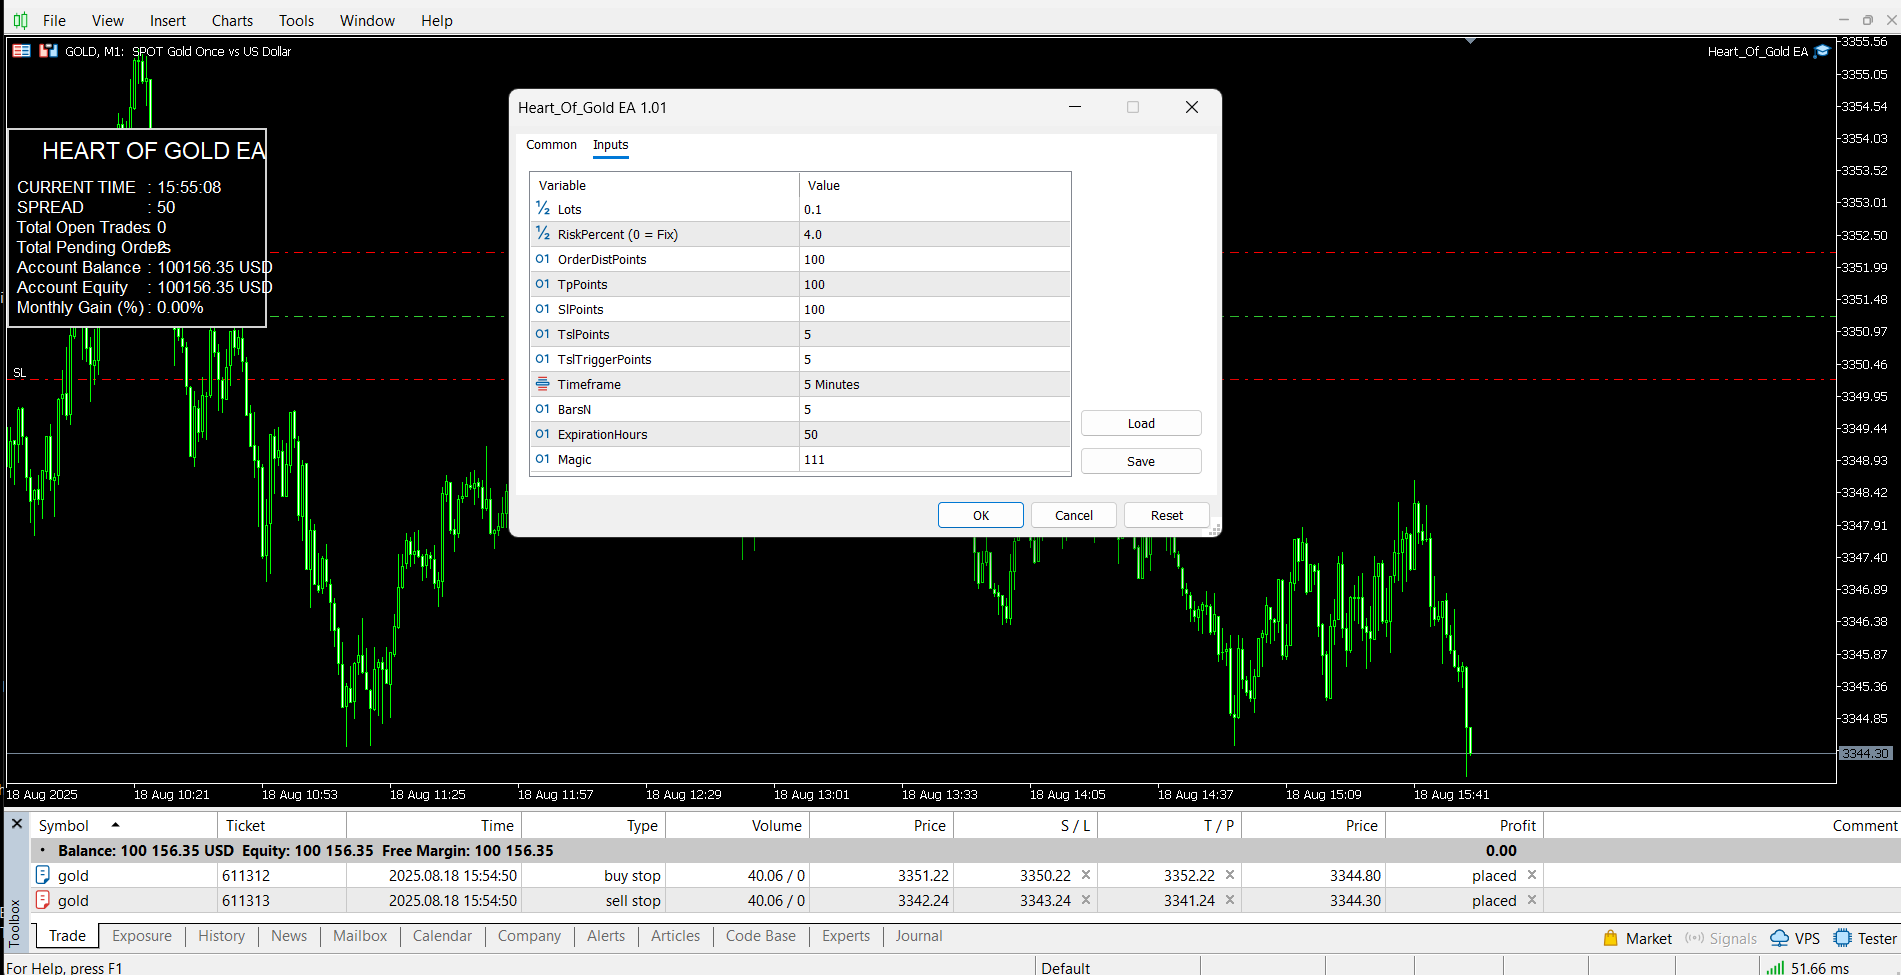Open the Mailbox tab in Toolbox

point(360,936)
